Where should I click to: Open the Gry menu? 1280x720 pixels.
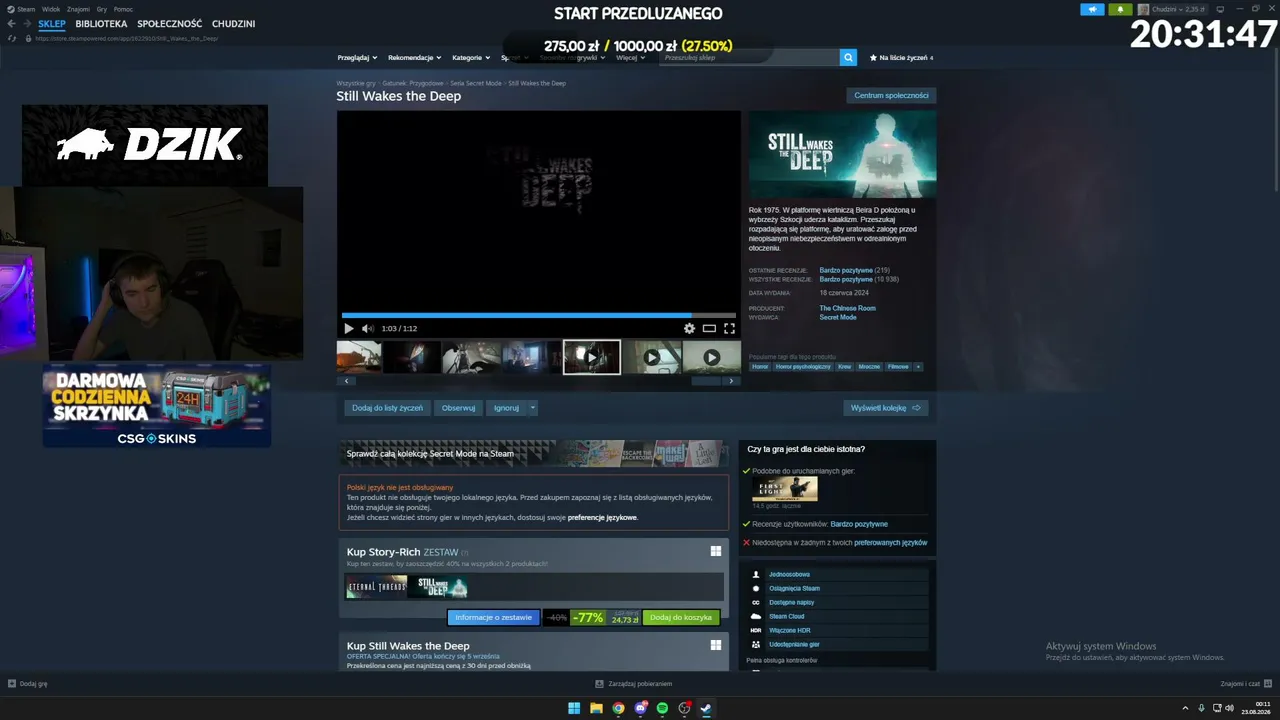coord(102,9)
